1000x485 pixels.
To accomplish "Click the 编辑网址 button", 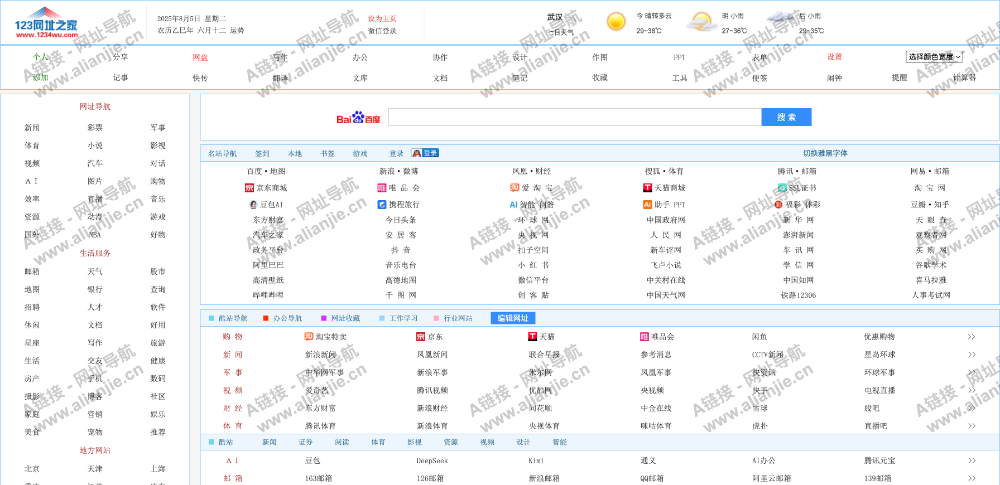I will click(x=513, y=318).
